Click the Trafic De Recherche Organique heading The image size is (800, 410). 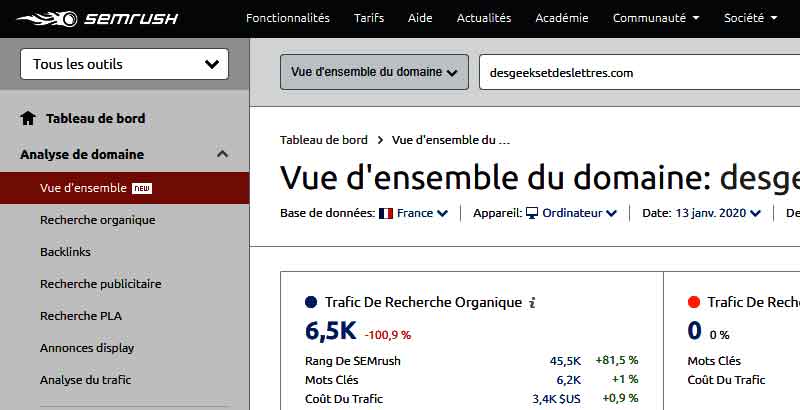coord(423,302)
